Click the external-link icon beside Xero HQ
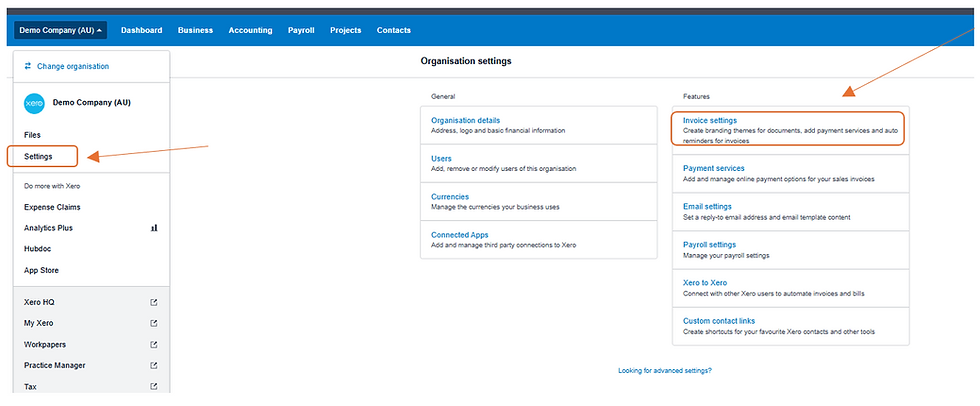 (154, 302)
